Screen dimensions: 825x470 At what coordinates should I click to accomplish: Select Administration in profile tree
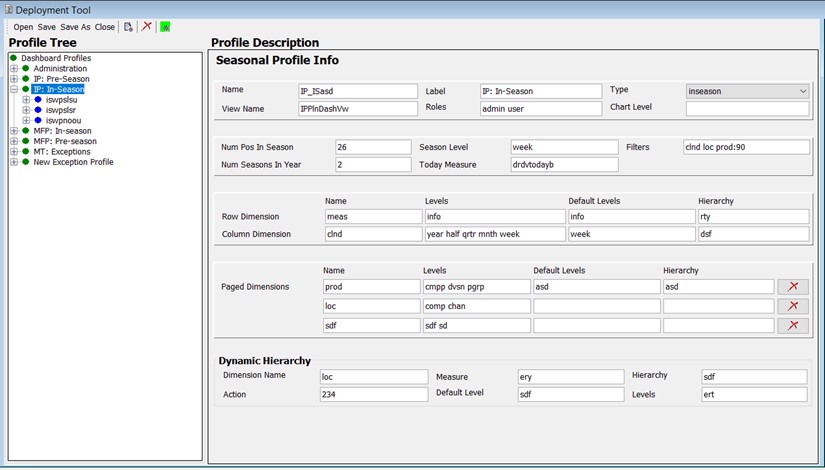(x=60, y=68)
